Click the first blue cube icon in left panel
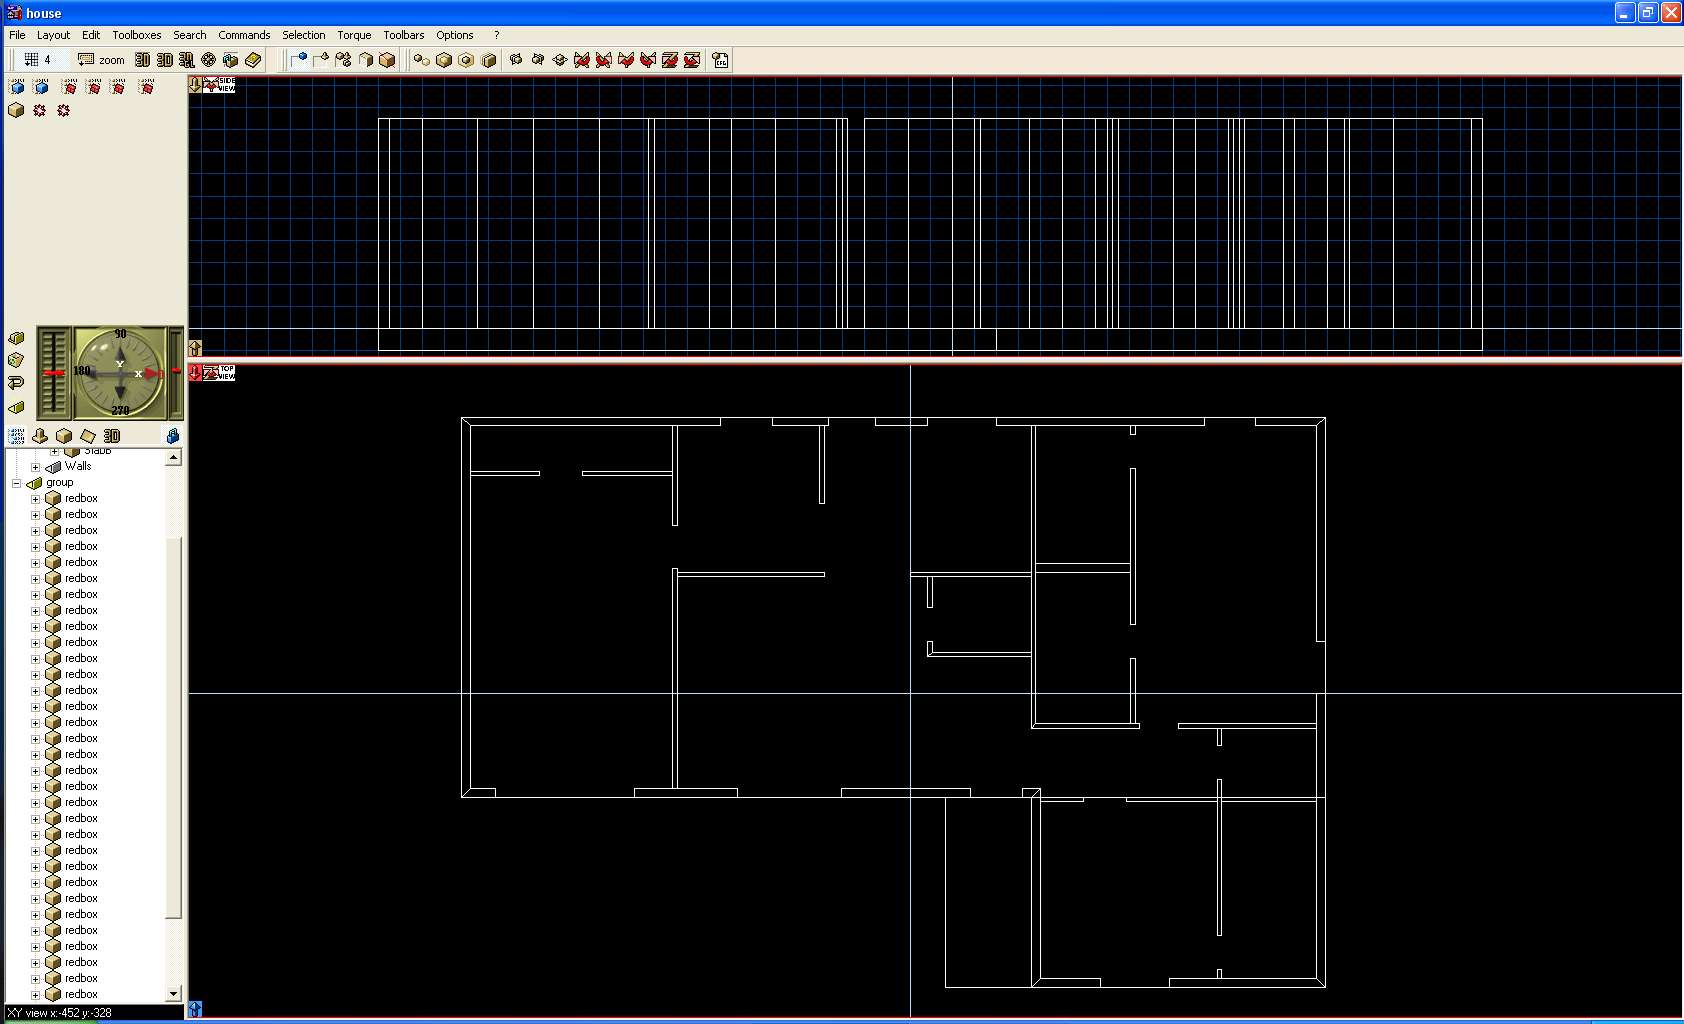1684x1024 pixels. click(17, 87)
